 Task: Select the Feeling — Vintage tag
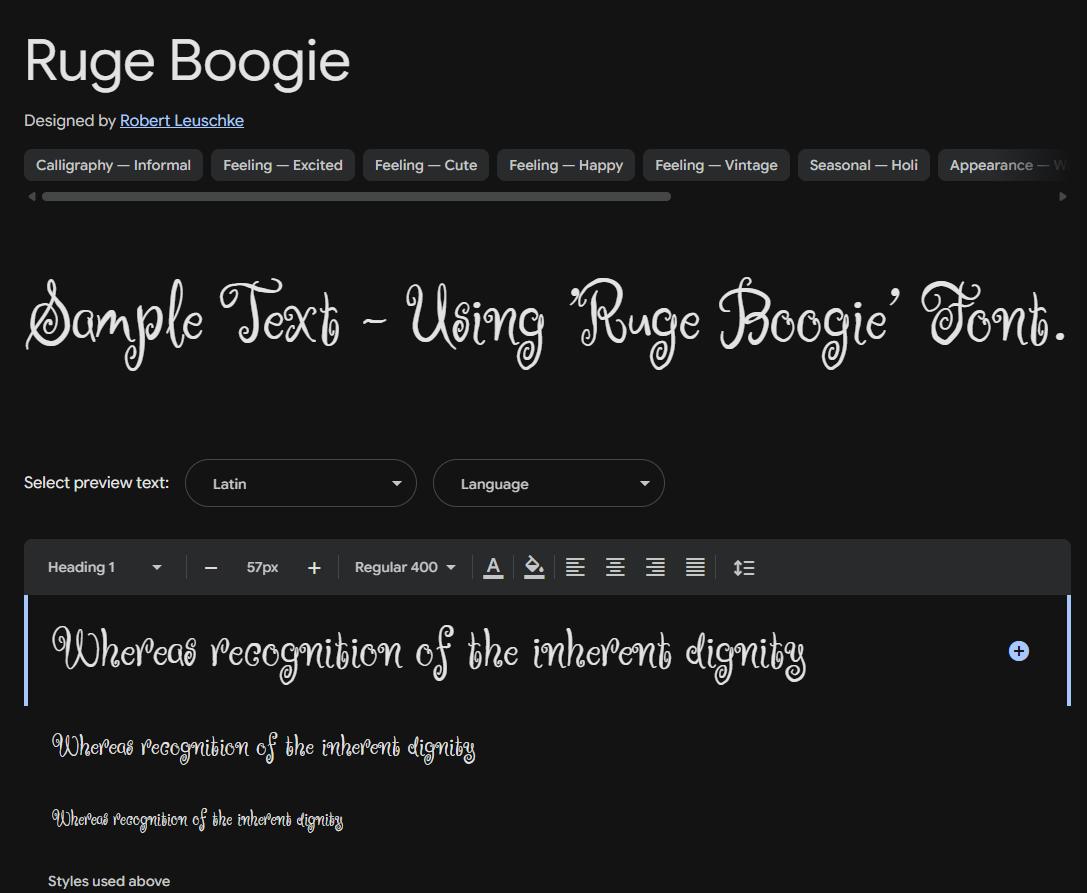click(x=716, y=165)
